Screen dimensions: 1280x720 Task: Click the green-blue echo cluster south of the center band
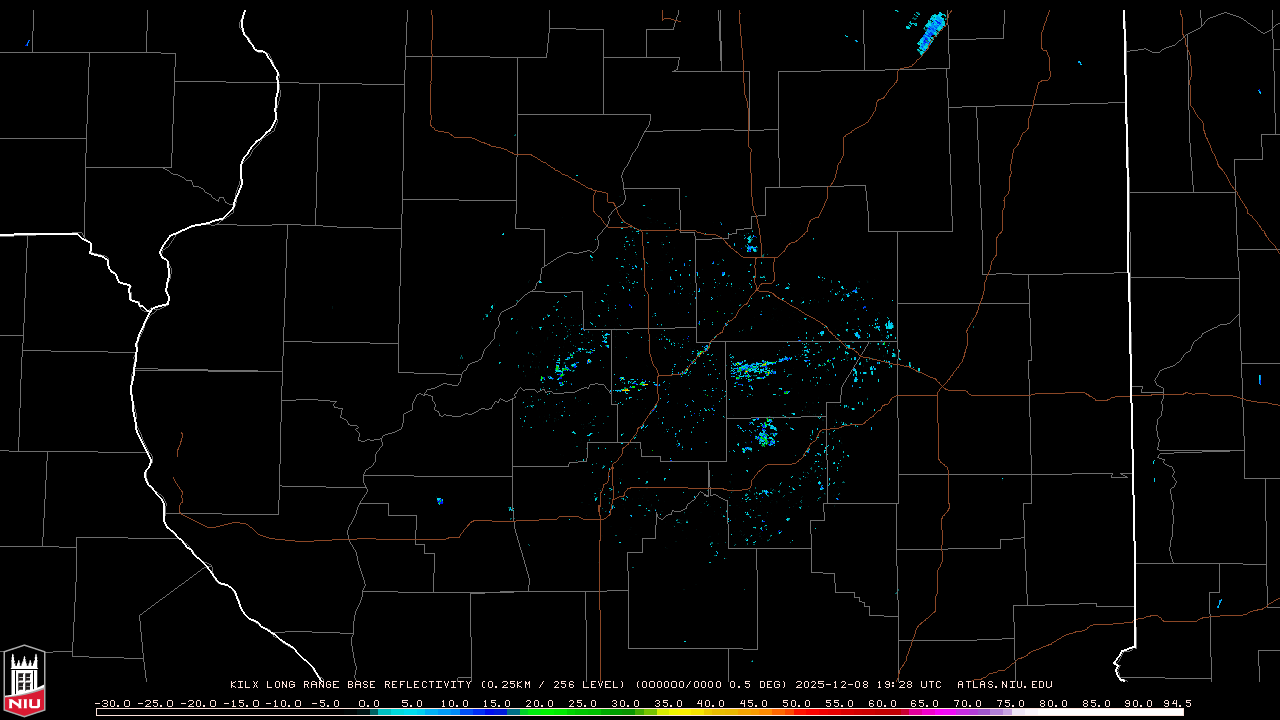point(765,435)
